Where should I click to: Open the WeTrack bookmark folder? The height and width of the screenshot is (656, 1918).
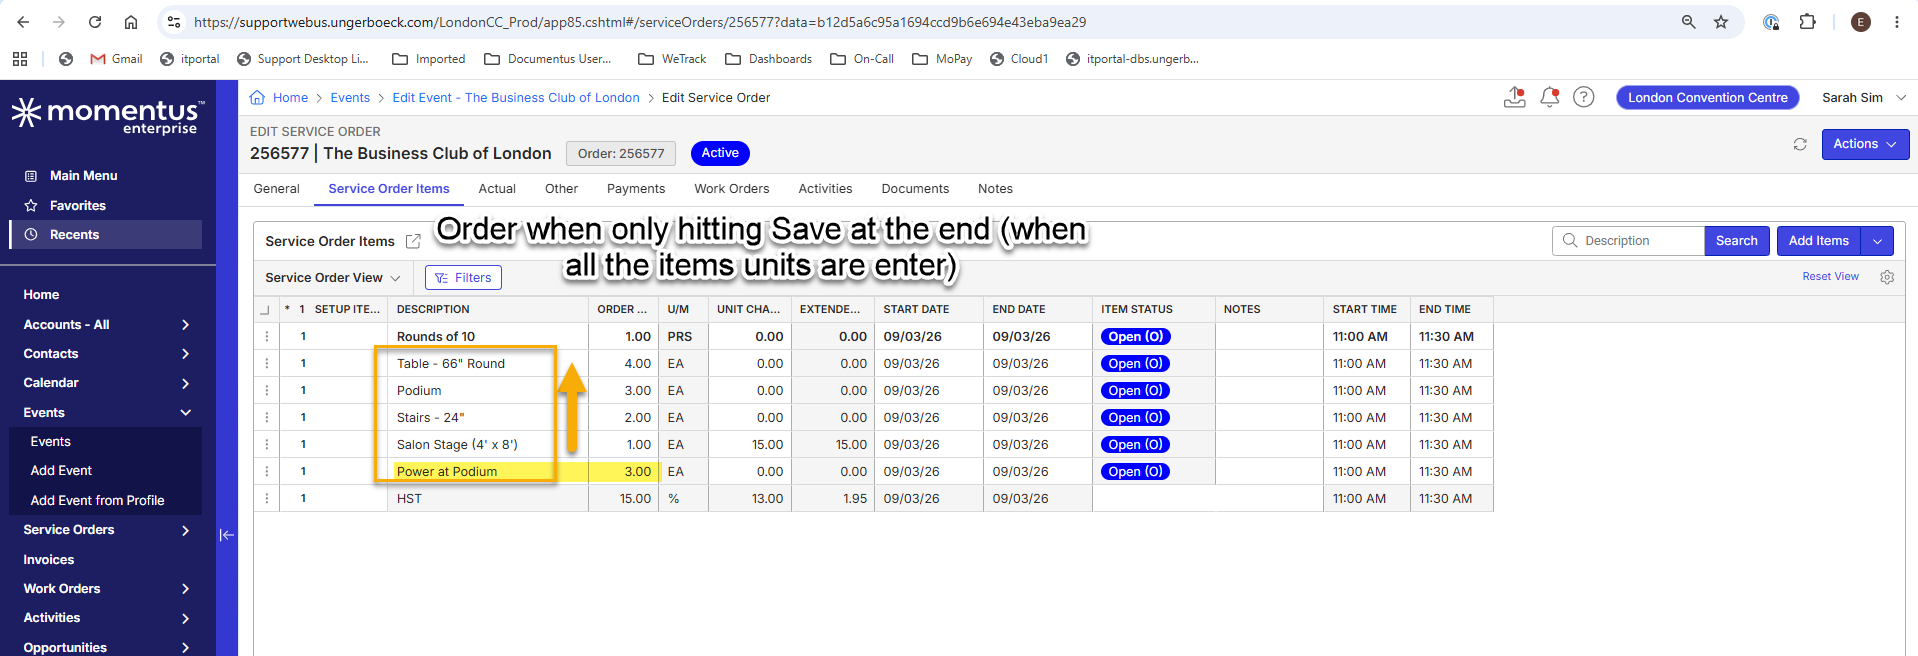[x=672, y=59]
